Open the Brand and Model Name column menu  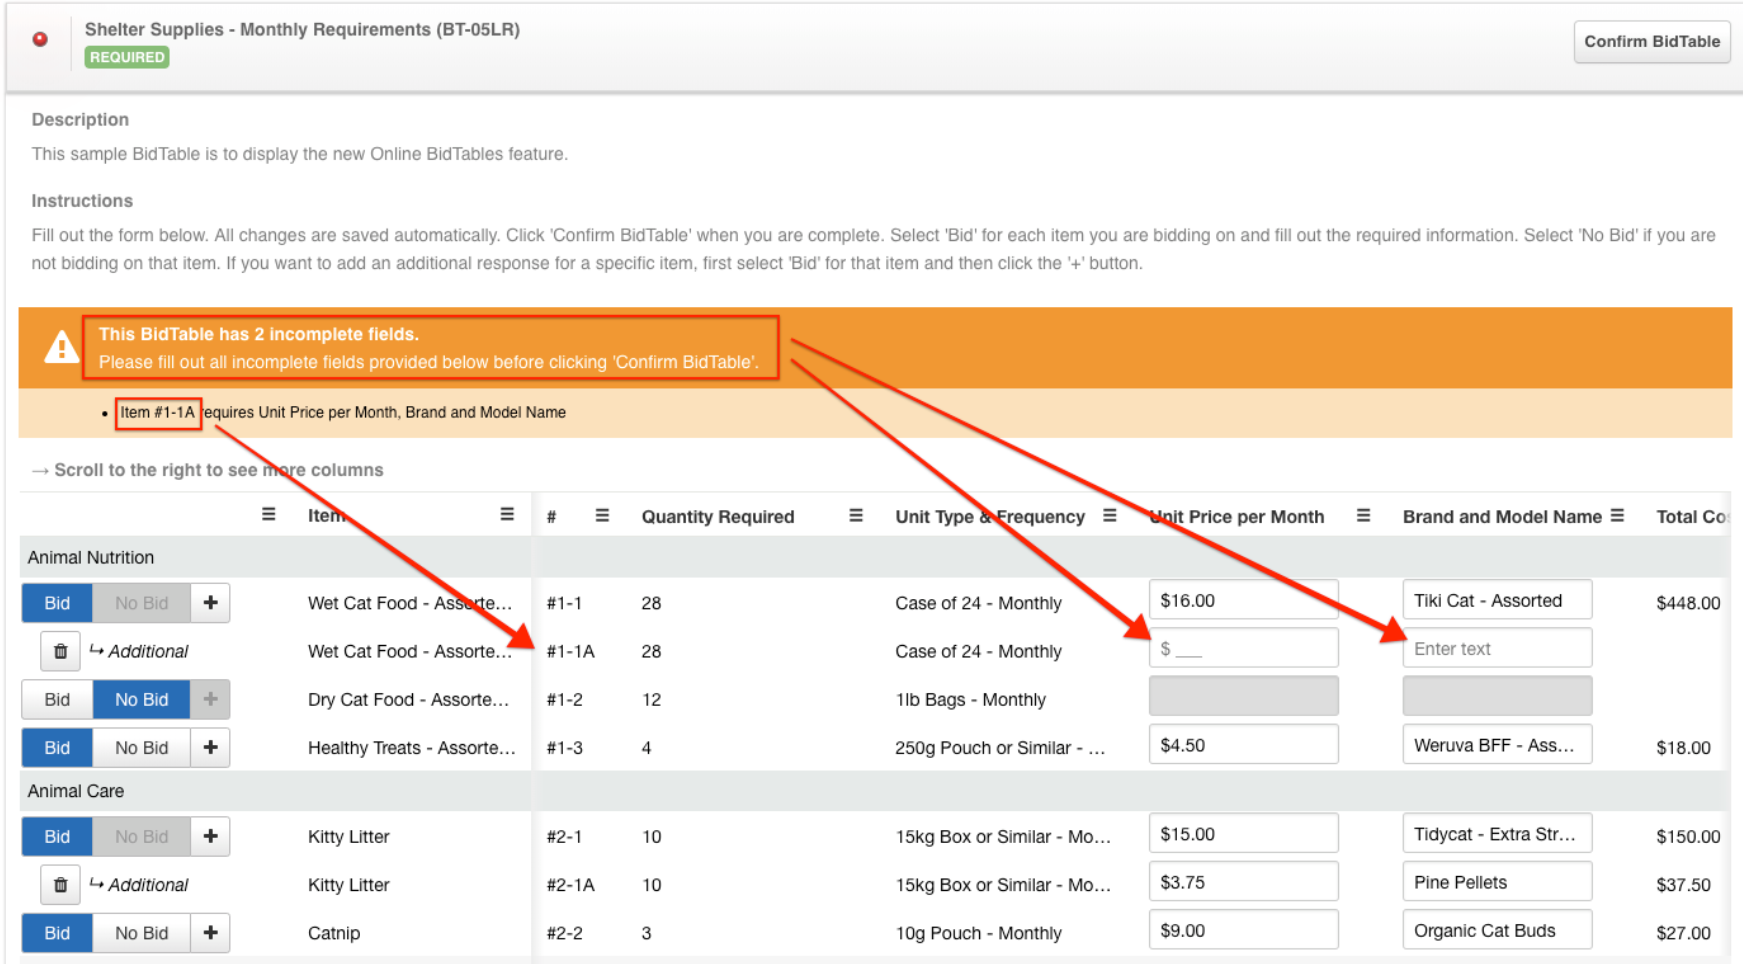pos(1617,516)
